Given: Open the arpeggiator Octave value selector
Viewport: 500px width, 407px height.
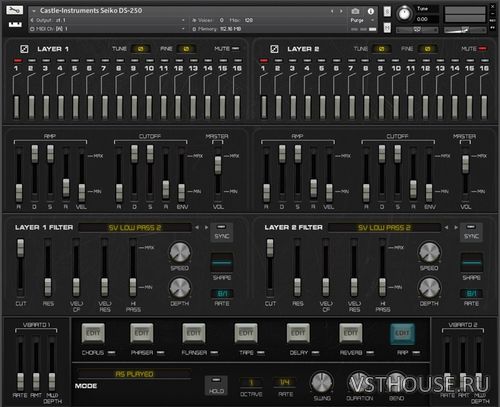Looking at the screenshot, I should (251, 382).
